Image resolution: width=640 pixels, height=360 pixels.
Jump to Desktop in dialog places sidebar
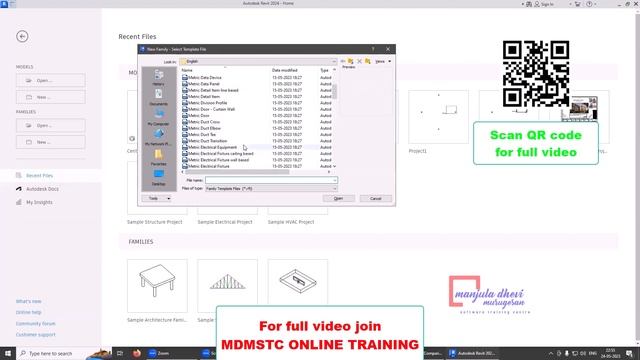(x=158, y=178)
